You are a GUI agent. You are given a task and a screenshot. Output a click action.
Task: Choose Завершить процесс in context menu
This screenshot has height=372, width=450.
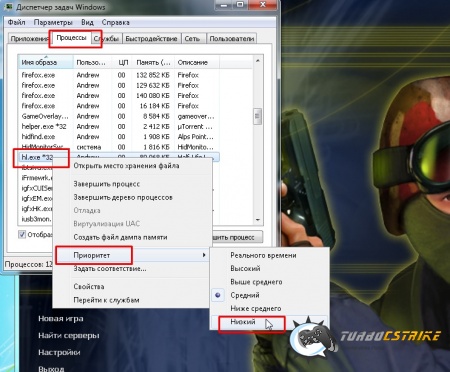pos(107,184)
